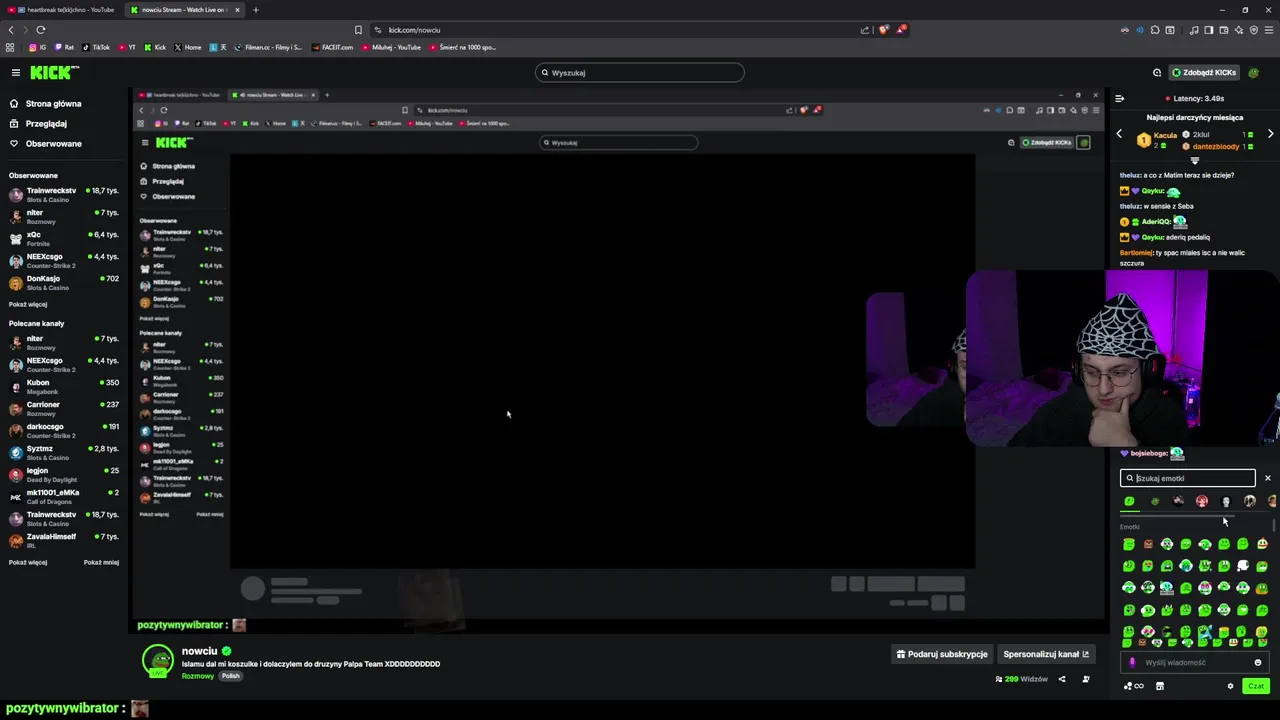This screenshot has height=720, width=1280.
Task: Collapse the chat panel arrow icon
Action: pos(1120,98)
